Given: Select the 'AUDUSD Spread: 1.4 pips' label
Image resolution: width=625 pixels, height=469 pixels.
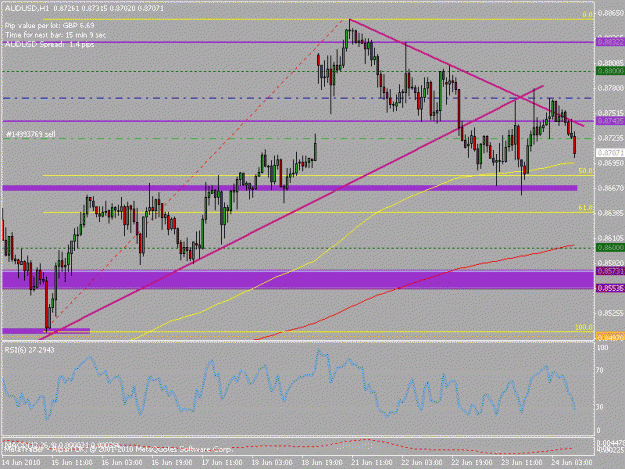Looking at the screenshot, I should [49, 45].
